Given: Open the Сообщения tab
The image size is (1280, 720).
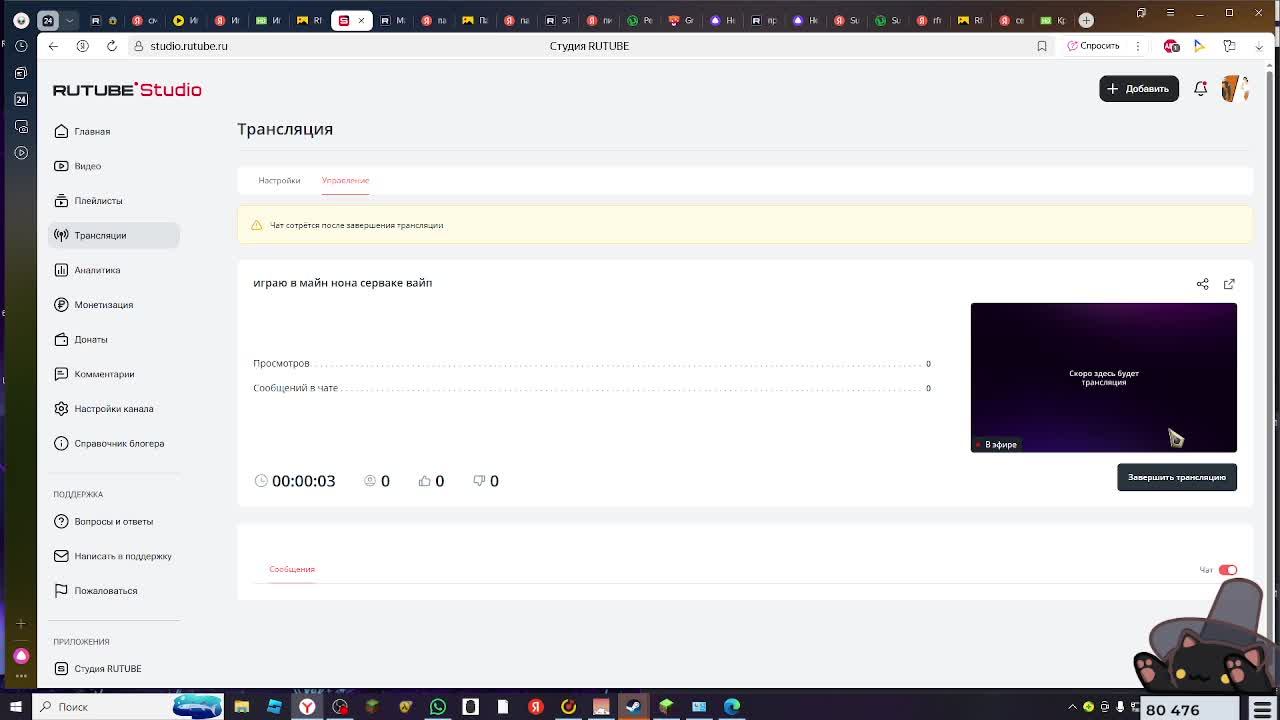Looking at the screenshot, I should [x=292, y=569].
